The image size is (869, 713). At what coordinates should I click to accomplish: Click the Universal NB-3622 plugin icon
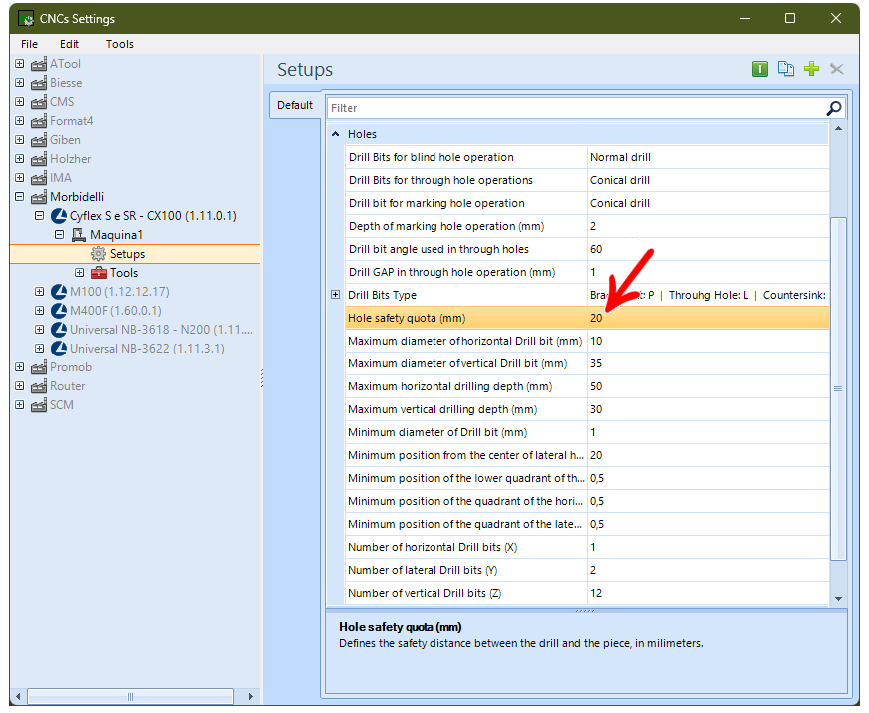59,348
